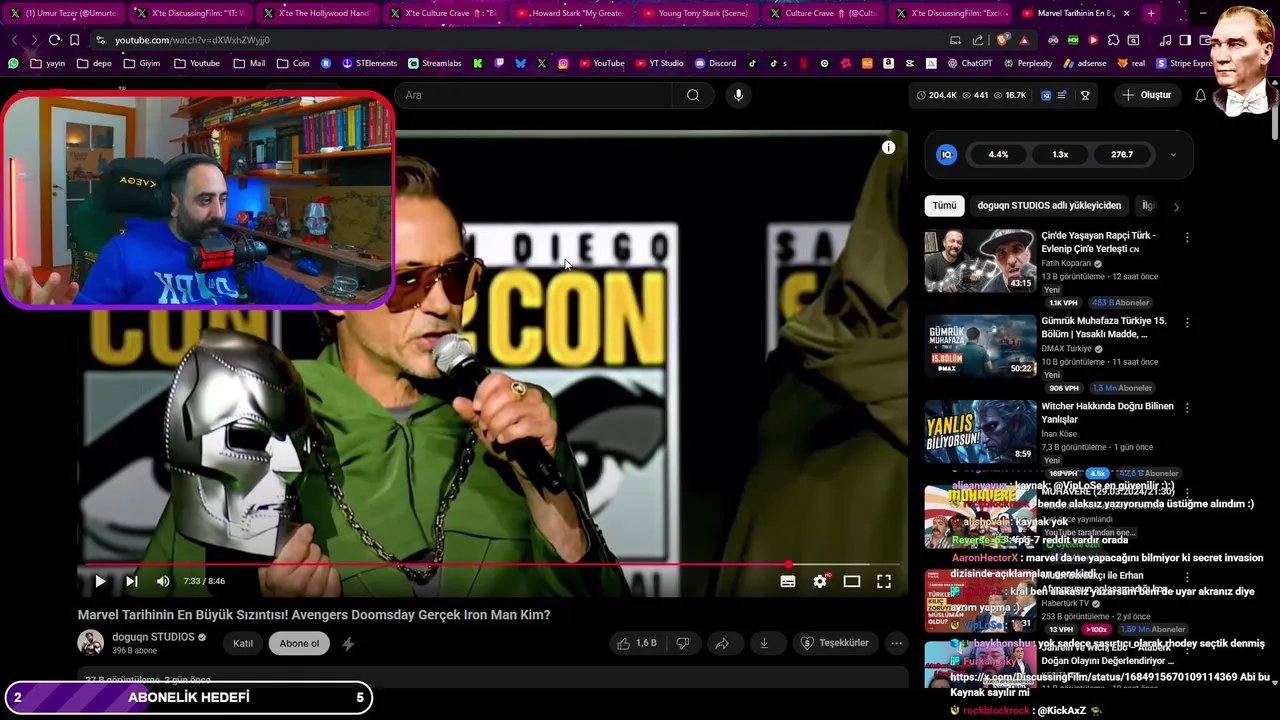Play the video with the play button

[100, 581]
